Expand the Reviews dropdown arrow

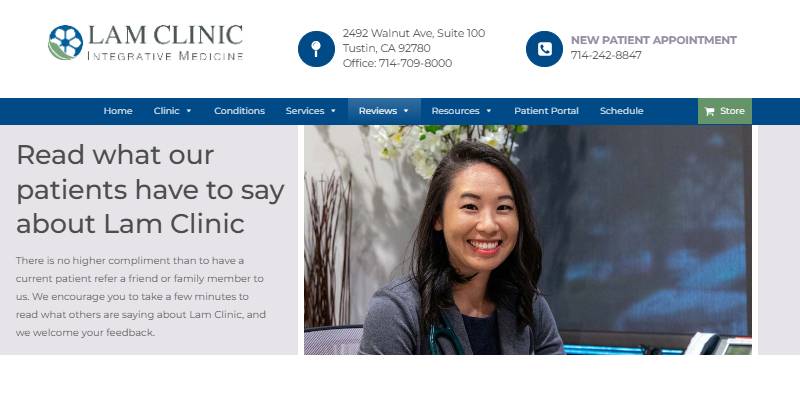[406, 111]
